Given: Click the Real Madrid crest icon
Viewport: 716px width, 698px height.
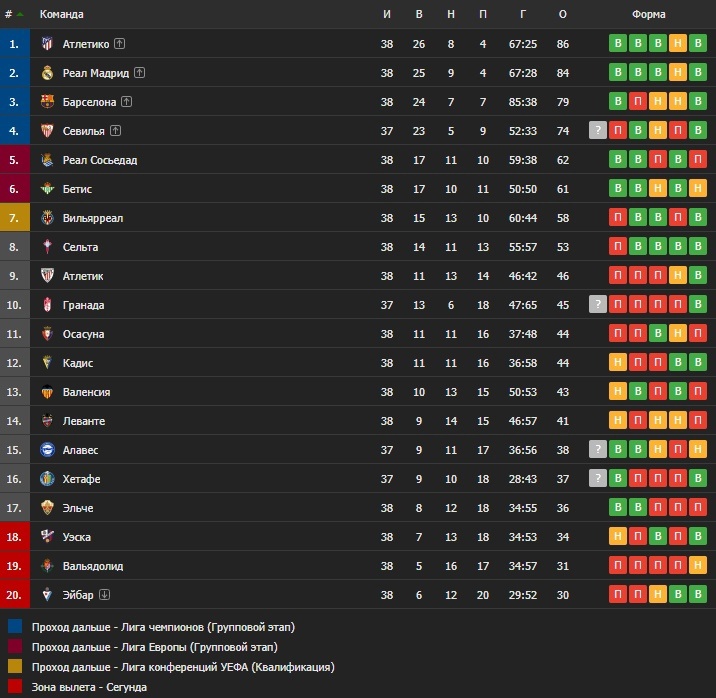Looking at the screenshot, I should click(47, 73).
